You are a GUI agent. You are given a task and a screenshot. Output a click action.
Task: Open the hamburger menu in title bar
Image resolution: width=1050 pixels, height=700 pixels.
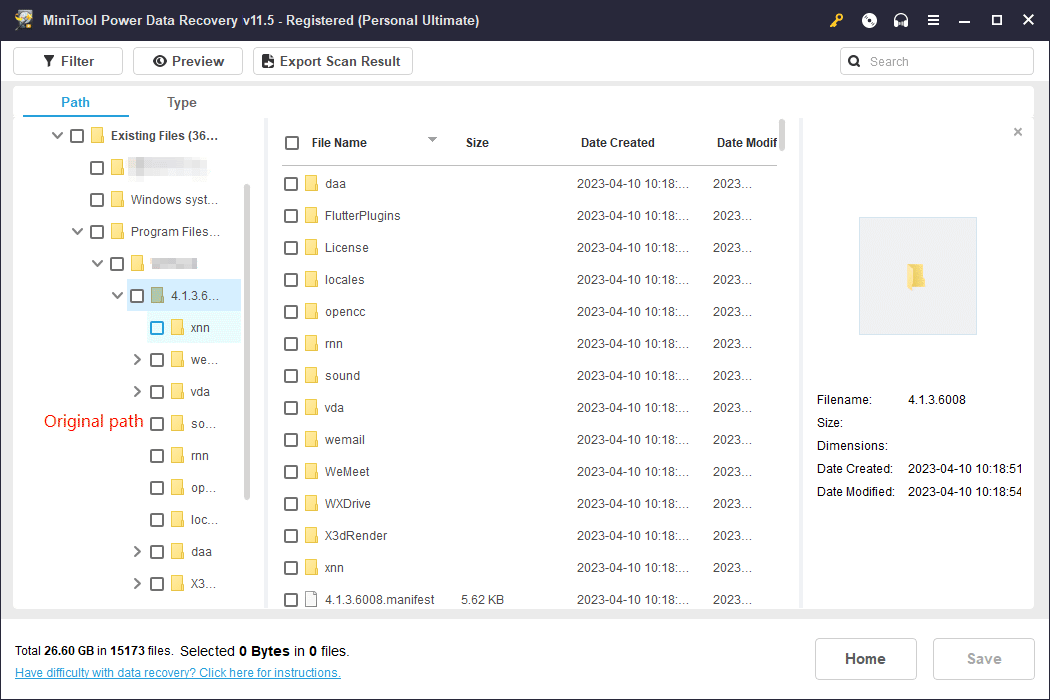pos(933,20)
